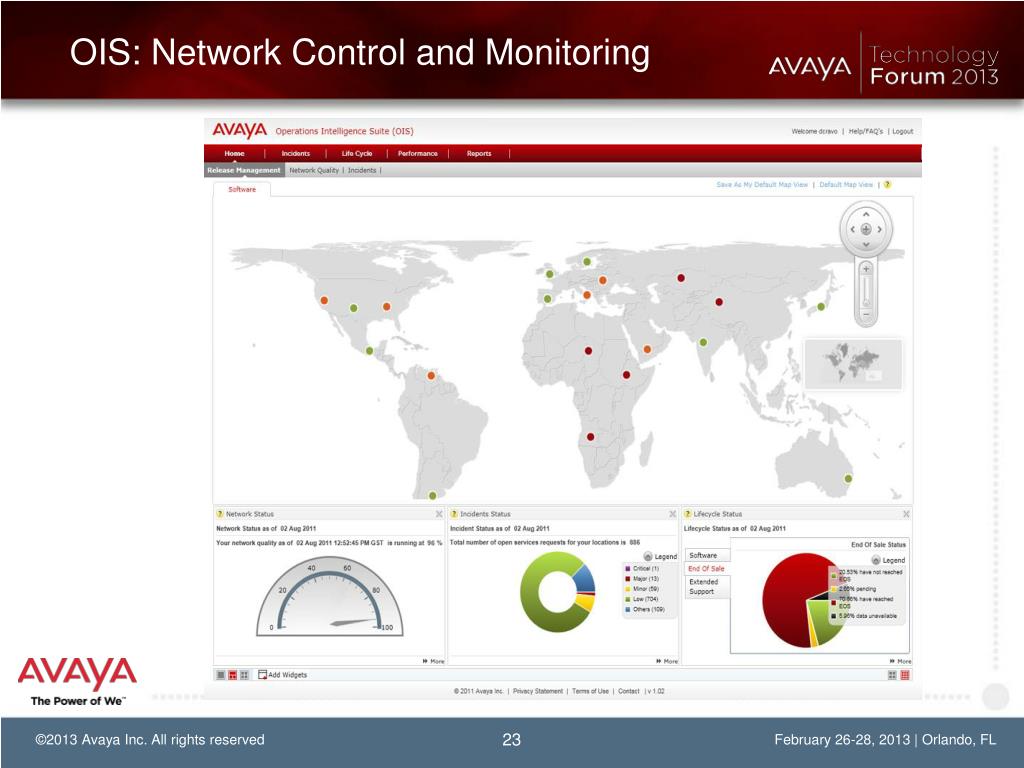Screen dimensions: 1024x768
Task: Click the green marker in Scandinavia
Action: [x=587, y=262]
